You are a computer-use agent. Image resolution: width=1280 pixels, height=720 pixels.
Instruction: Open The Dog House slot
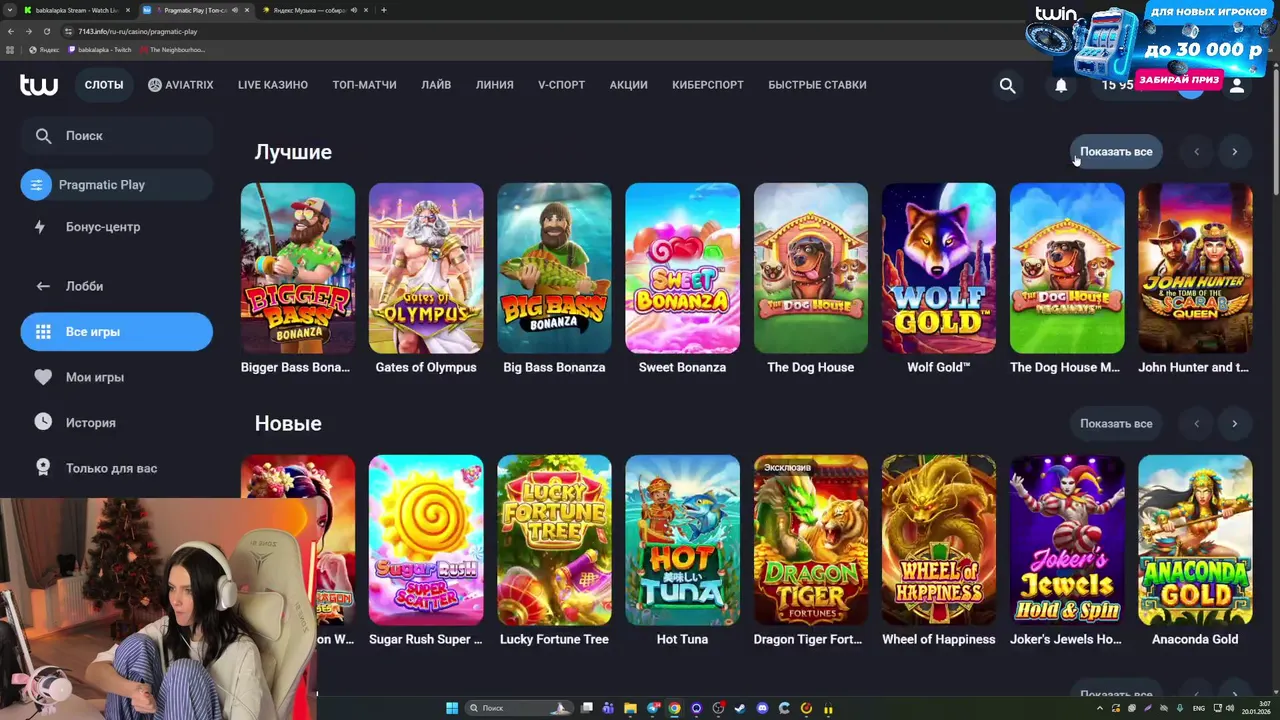point(811,268)
